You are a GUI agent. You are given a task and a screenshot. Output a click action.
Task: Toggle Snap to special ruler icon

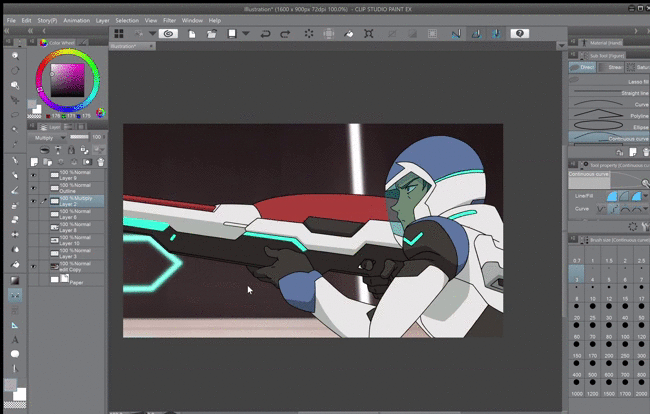pyautogui.click(x=476, y=34)
